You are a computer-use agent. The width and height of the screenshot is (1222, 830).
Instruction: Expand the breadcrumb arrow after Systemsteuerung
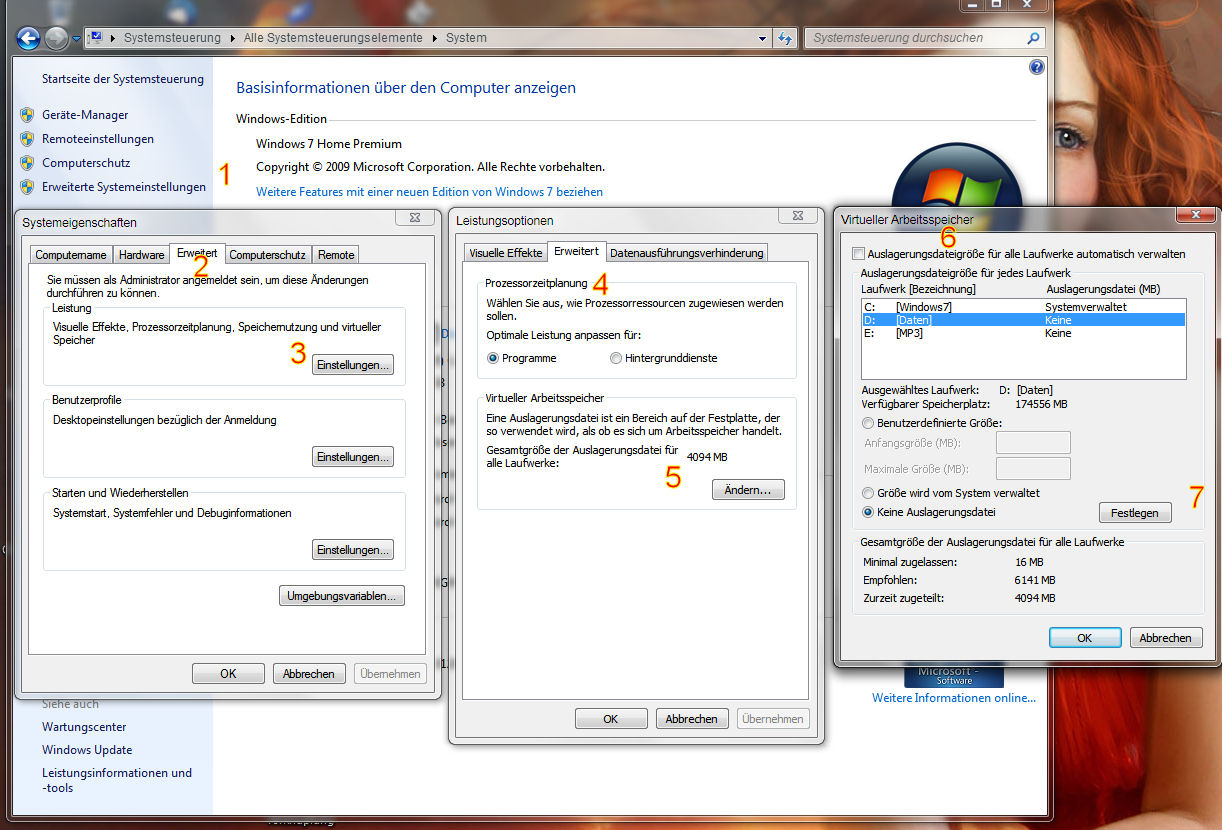pyautogui.click(x=232, y=38)
